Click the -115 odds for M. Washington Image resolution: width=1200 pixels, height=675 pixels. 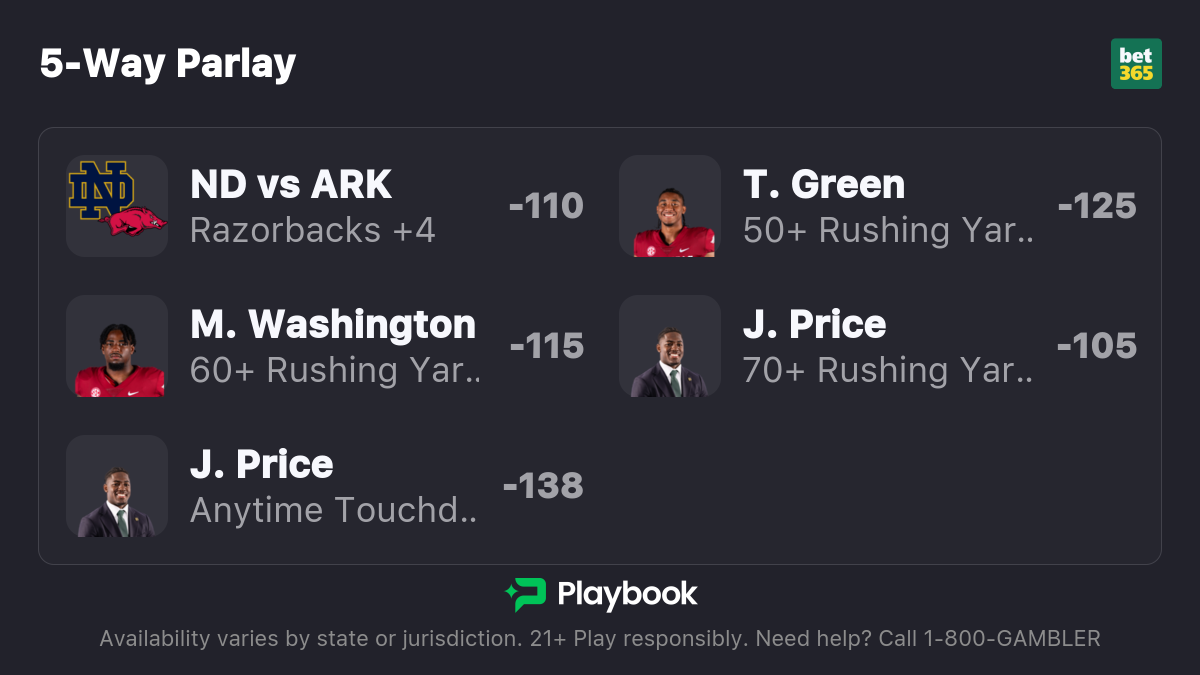(547, 346)
